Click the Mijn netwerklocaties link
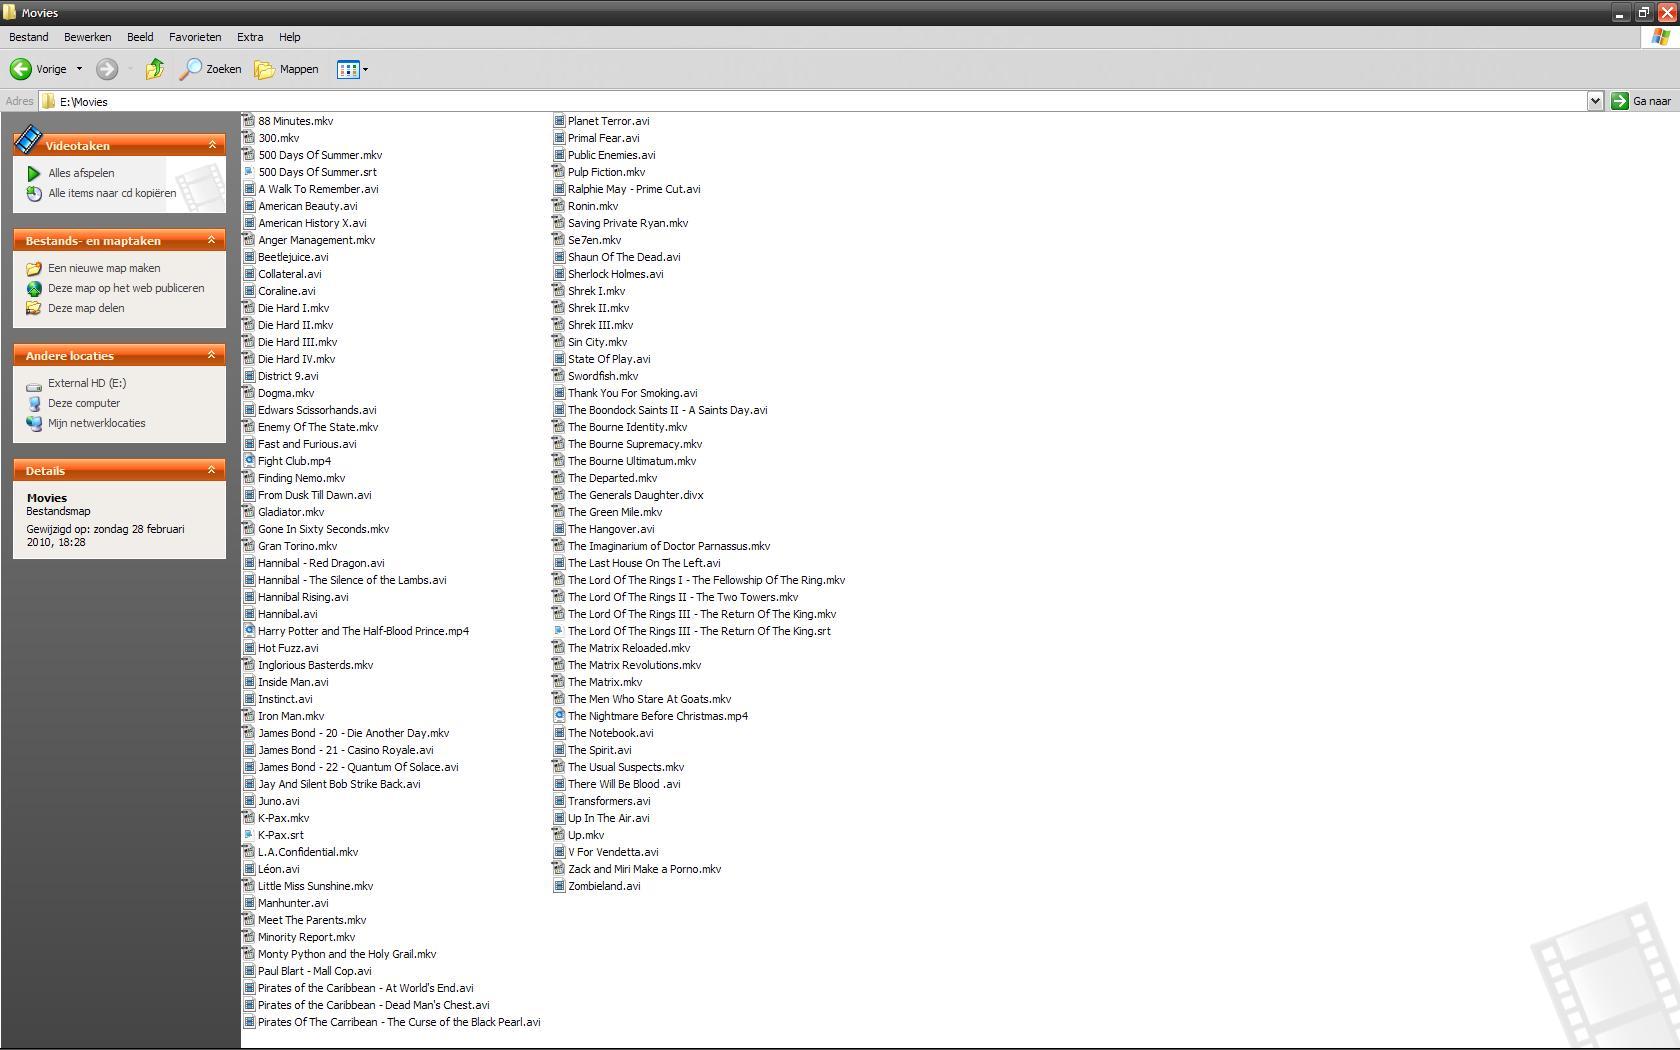This screenshot has width=1680, height=1050. [97, 423]
